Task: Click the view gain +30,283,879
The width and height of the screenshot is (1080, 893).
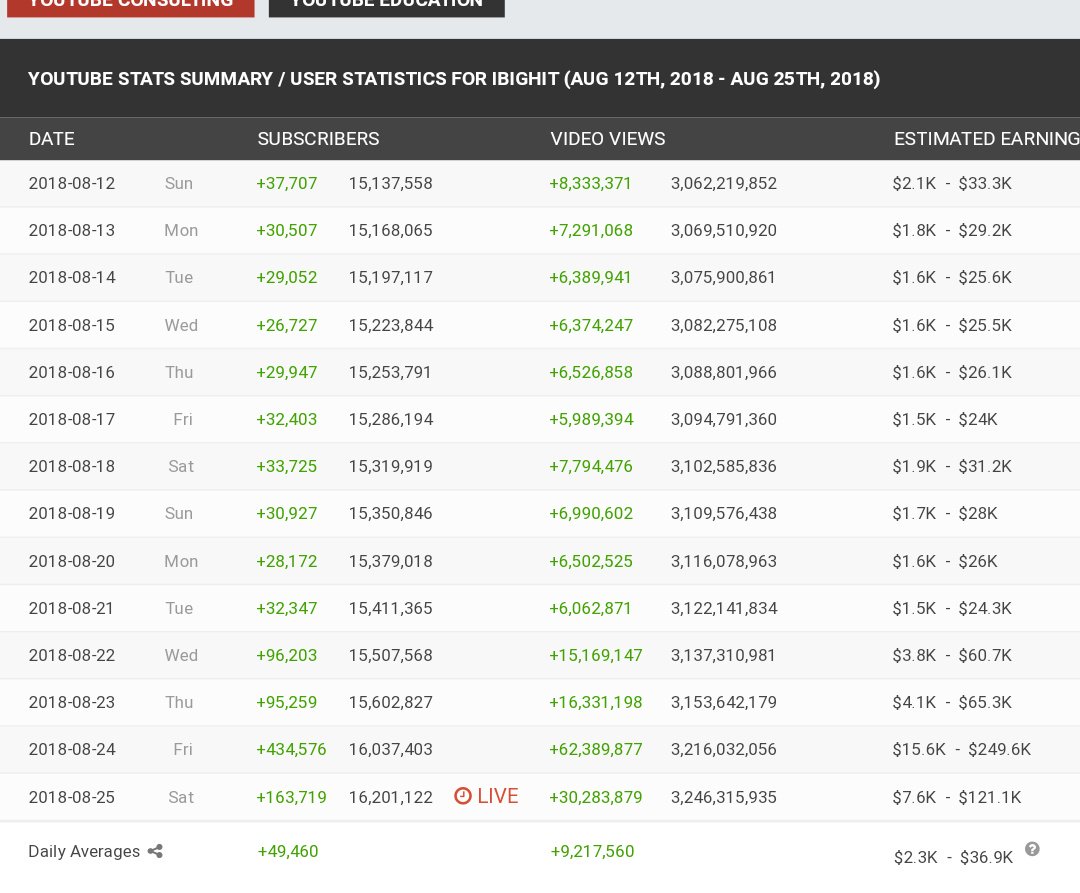Action: point(596,797)
